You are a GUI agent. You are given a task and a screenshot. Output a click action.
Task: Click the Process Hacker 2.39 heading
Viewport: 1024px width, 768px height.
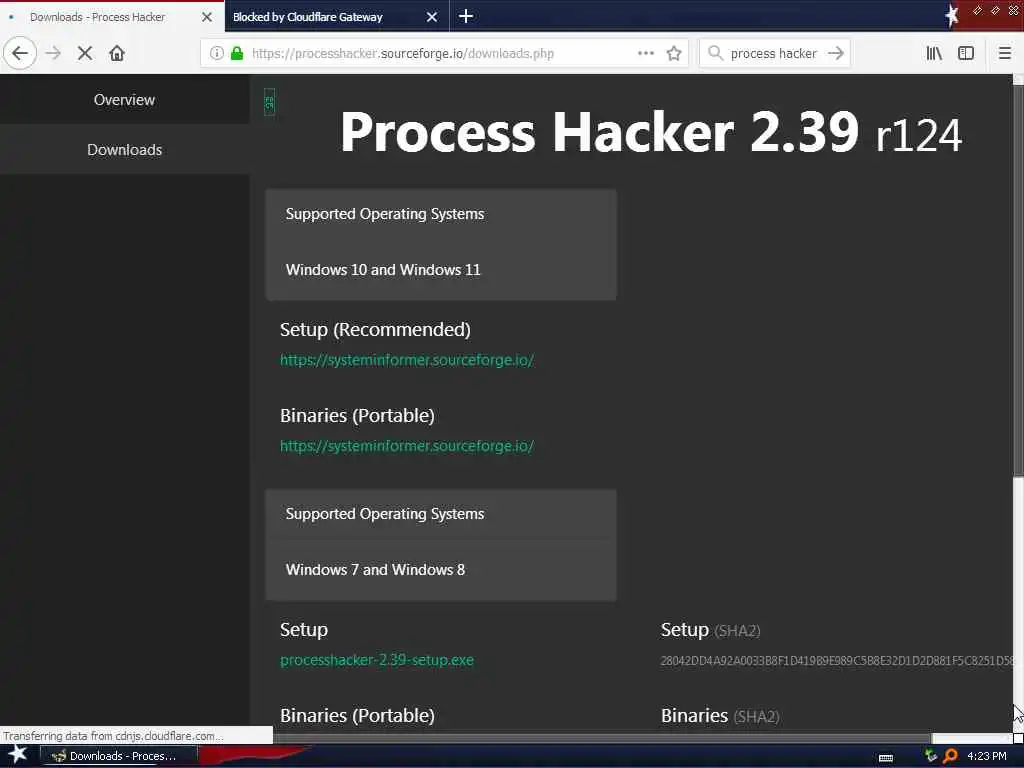pyautogui.click(x=599, y=132)
